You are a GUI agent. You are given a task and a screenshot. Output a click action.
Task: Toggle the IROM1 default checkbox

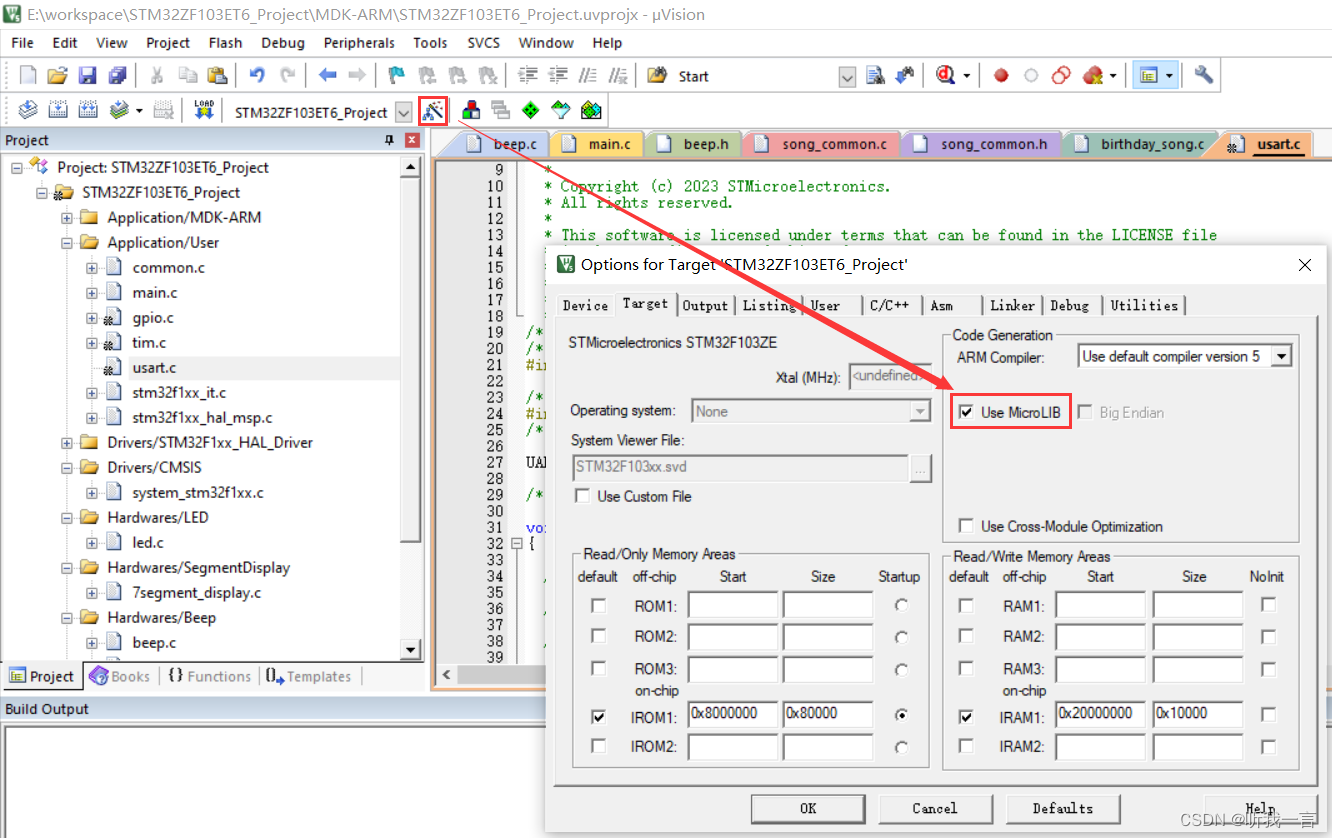coord(598,716)
